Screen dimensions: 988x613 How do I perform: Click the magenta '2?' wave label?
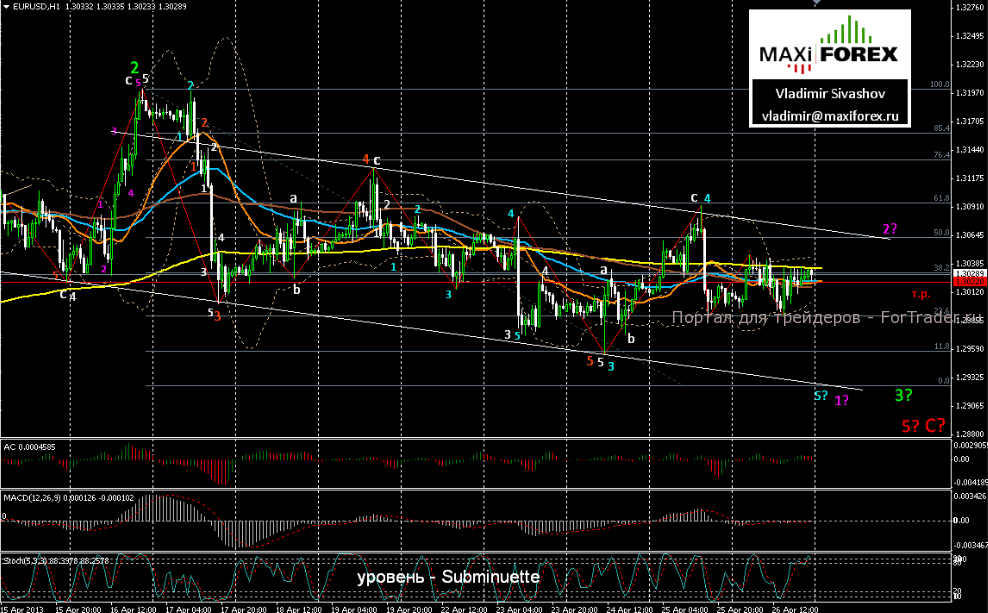(x=890, y=229)
